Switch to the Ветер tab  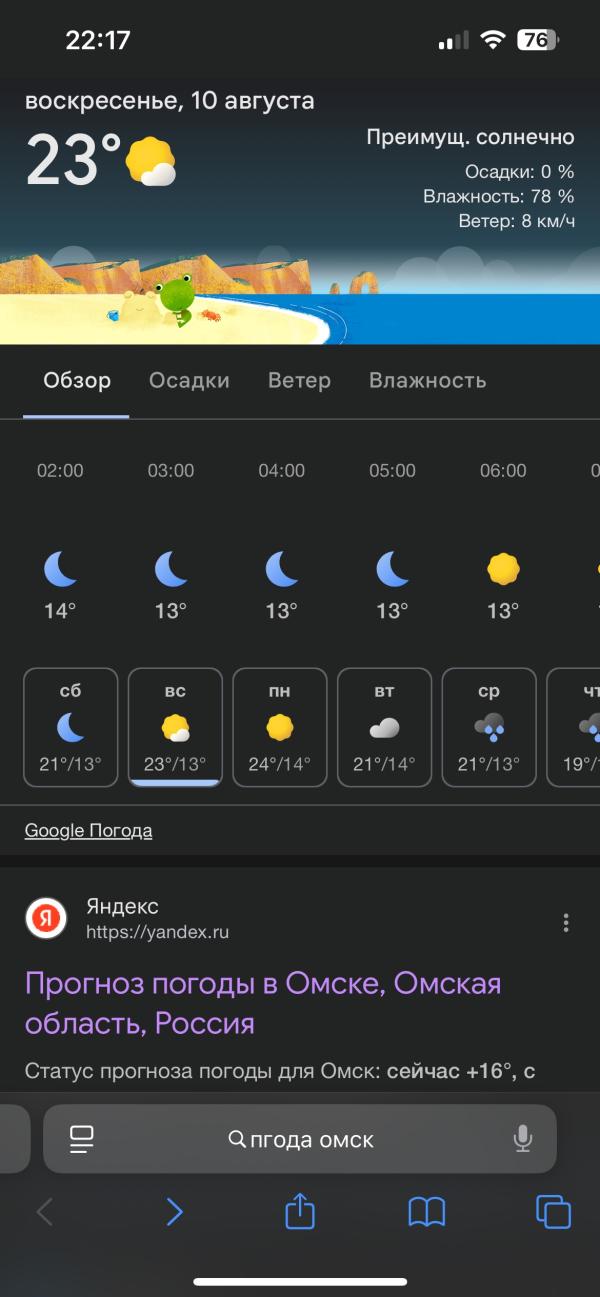299,380
